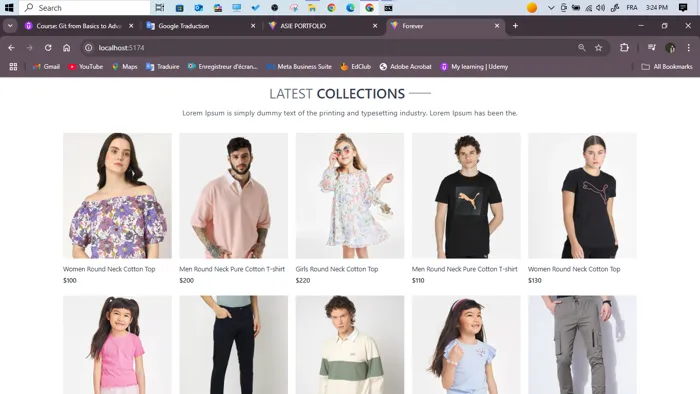Go to the browser home page icon
This screenshot has height=394, width=700.
click(x=67, y=48)
